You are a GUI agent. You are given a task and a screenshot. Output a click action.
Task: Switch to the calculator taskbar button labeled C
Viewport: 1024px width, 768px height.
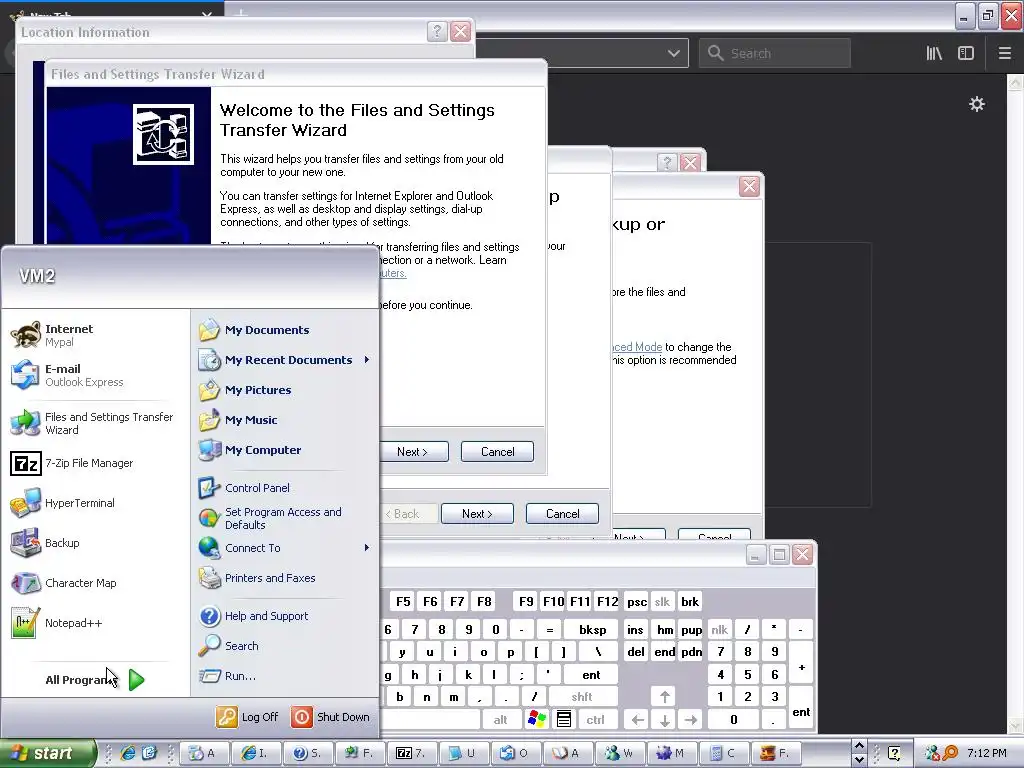[725, 753]
